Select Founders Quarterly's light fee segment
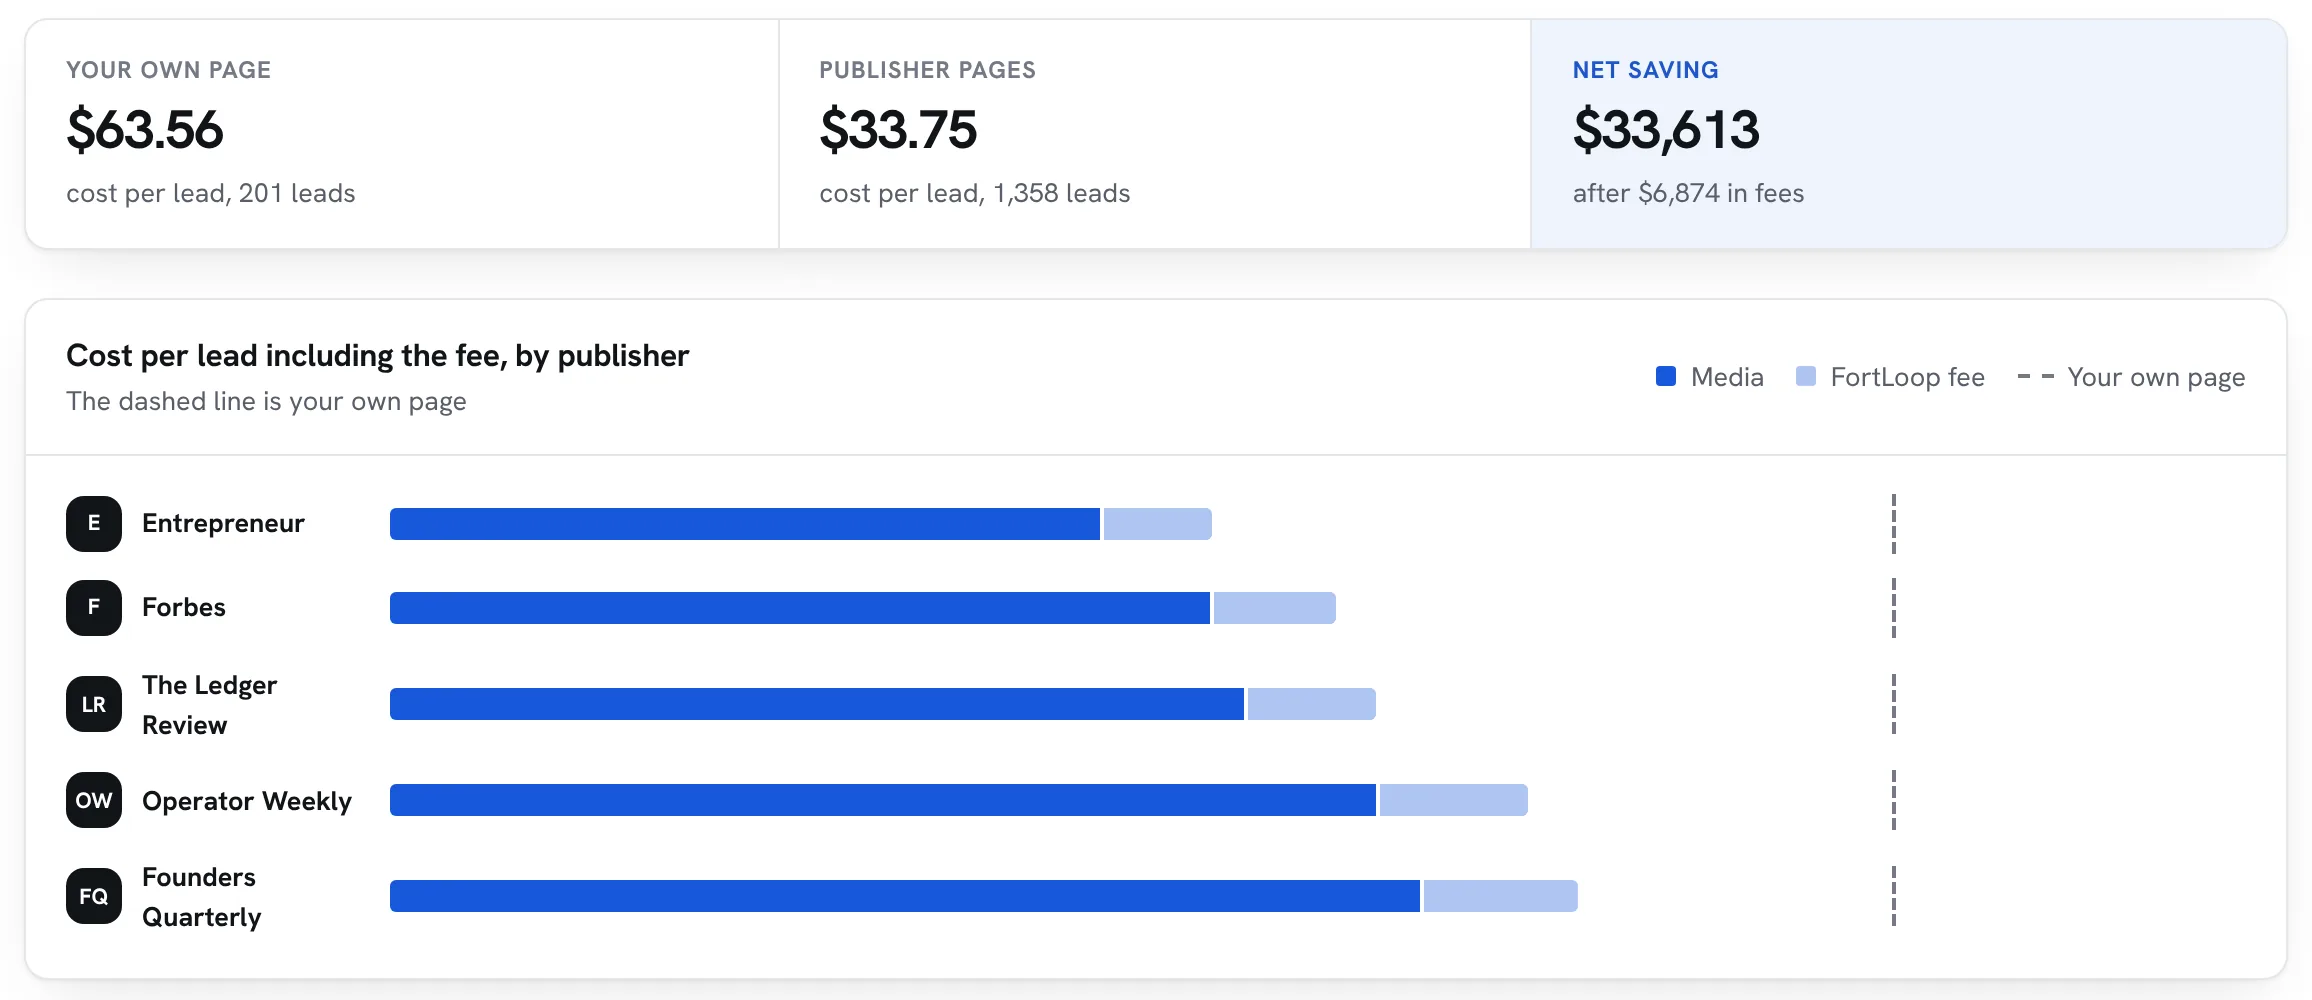Viewport: 2312px width, 1000px height. [x=1501, y=896]
